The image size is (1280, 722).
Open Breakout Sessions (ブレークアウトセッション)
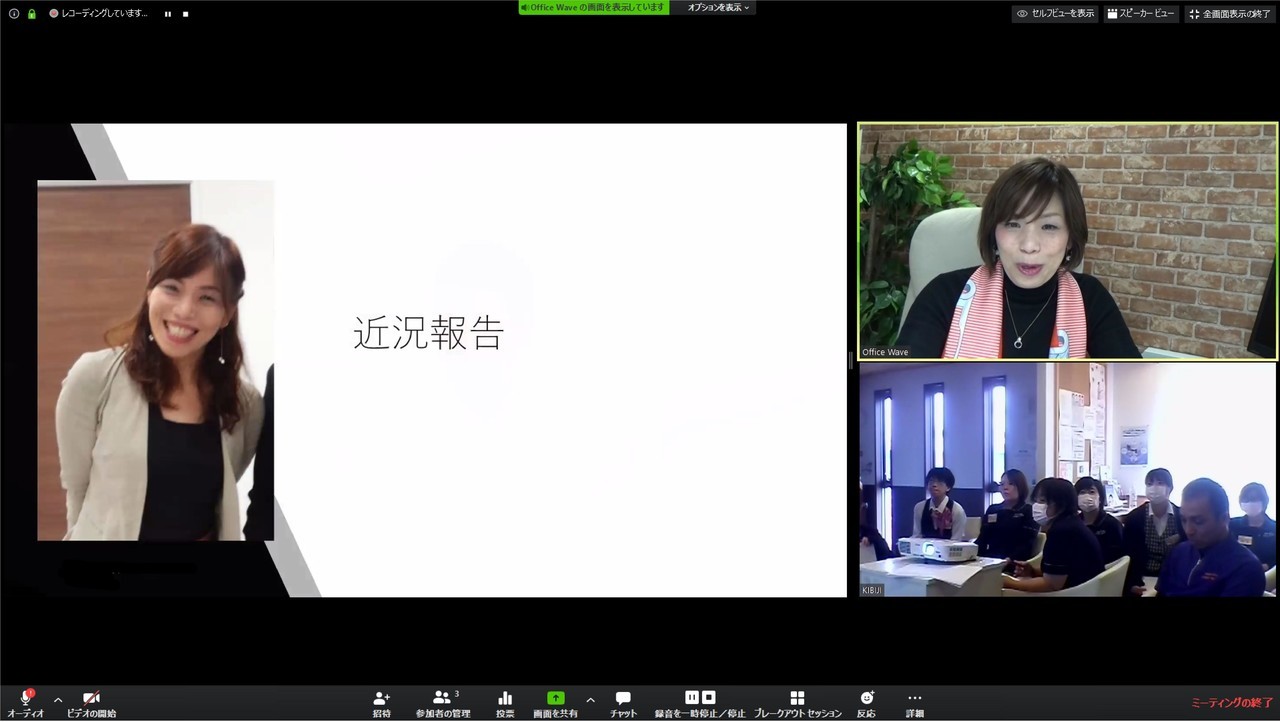click(x=797, y=699)
